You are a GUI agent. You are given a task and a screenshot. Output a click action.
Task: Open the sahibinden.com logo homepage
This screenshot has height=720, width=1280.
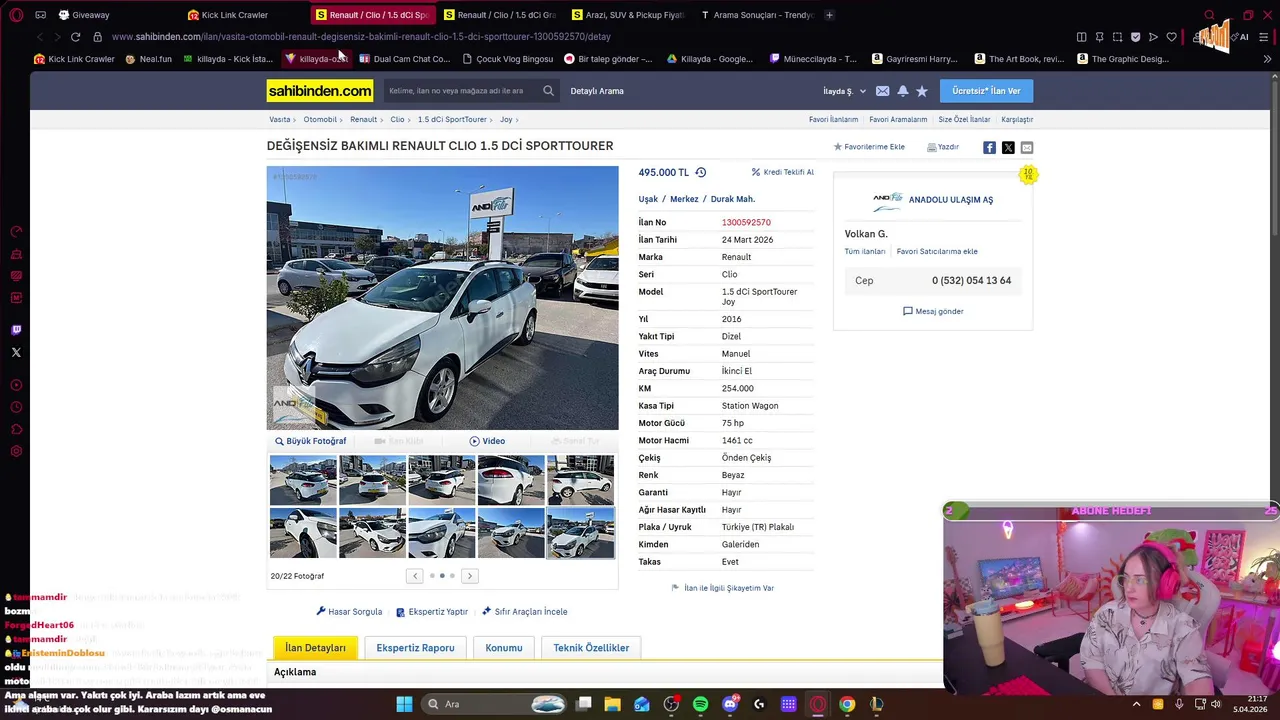click(320, 91)
